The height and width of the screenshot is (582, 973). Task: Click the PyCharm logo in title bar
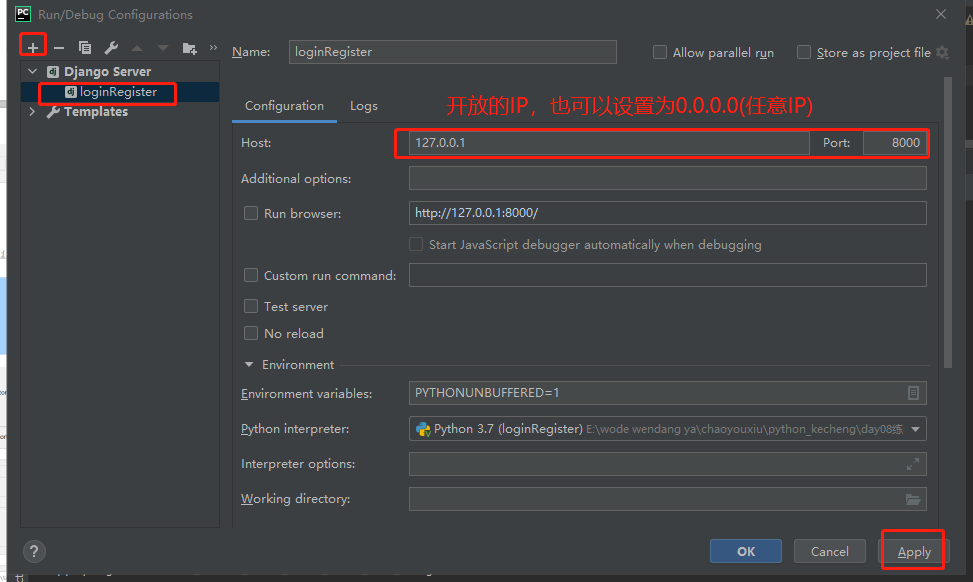(x=22, y=14)
